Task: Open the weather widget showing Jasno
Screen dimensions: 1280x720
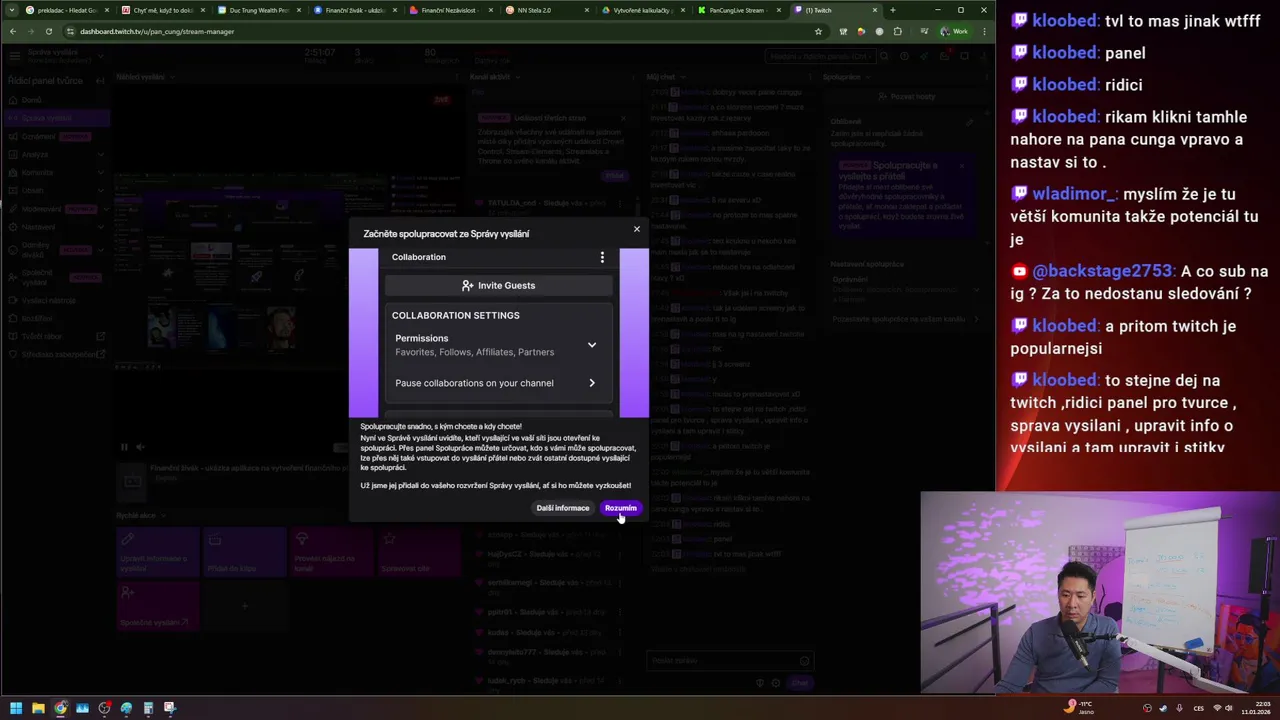Action: tap(1081, 708)
